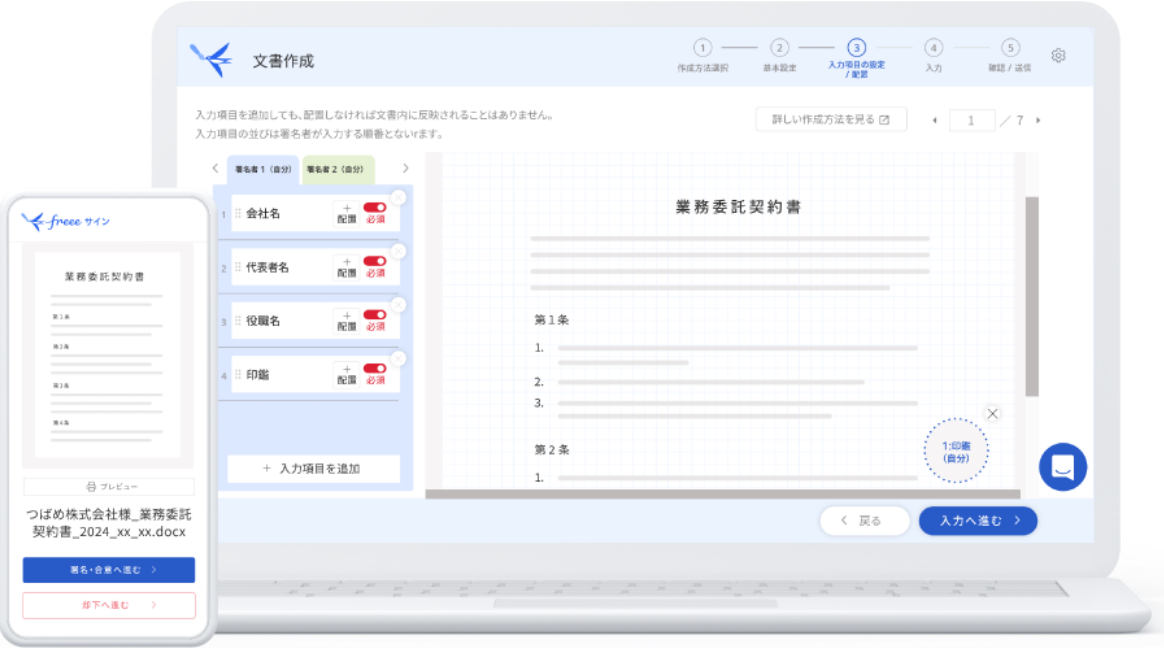Disable the 必須 switch for 役職名
The image size is (1164, 648).
click(x=375, y=315)
